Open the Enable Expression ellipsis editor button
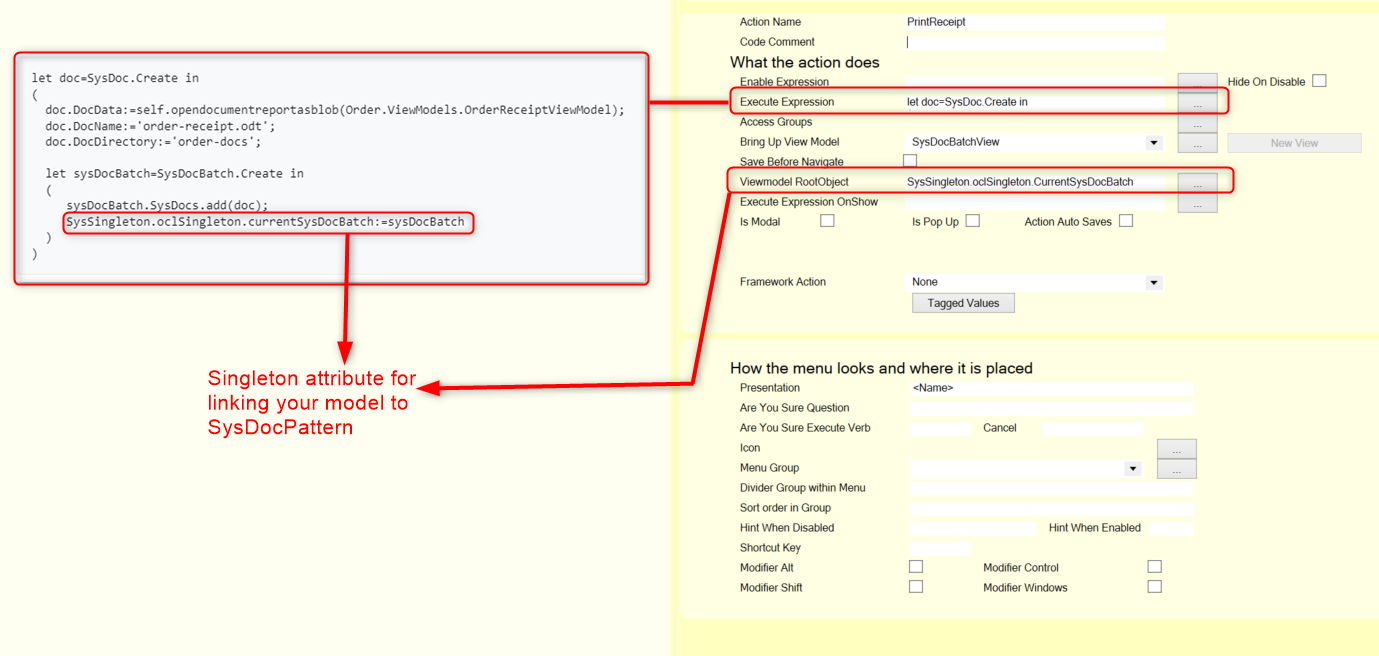The image size is (1379, 656). tap(1197, 80)
